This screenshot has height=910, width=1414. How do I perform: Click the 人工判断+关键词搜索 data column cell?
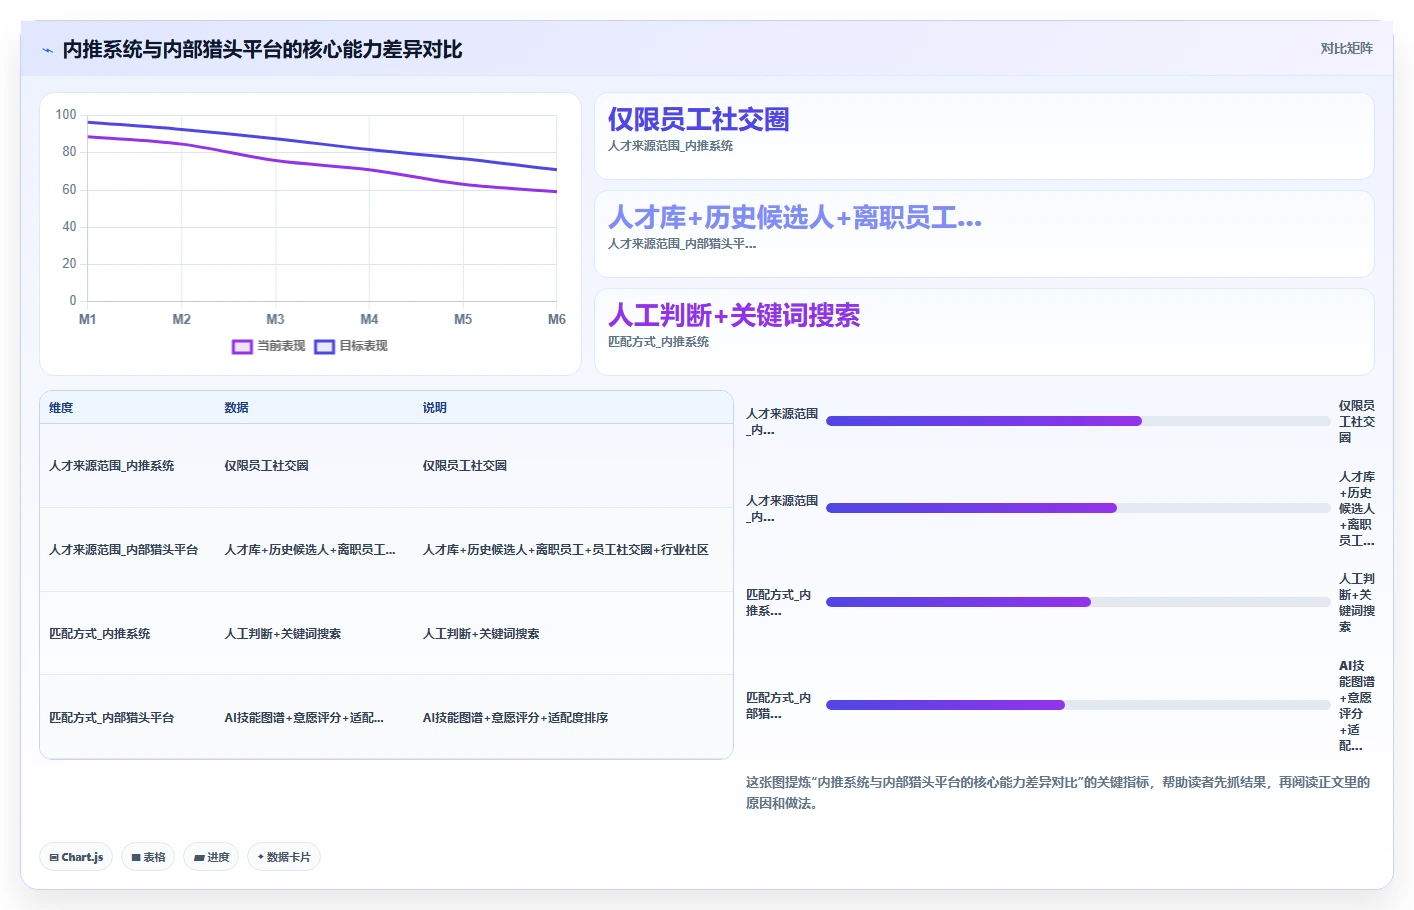(282, 634)
